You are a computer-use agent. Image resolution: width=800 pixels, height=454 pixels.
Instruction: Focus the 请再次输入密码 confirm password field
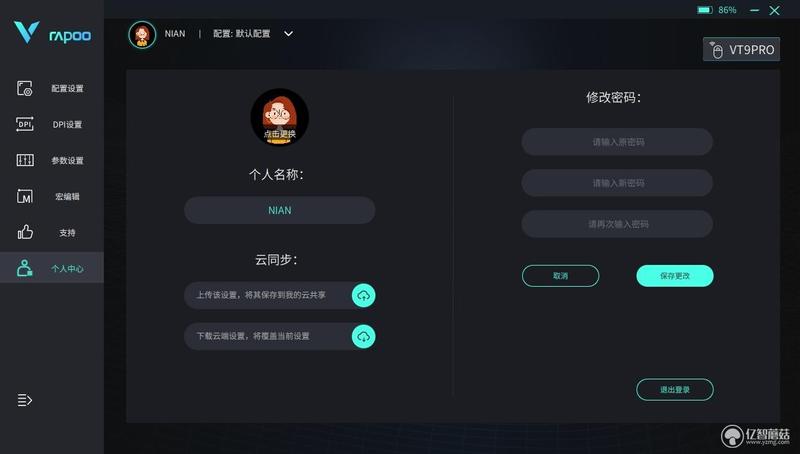(617, 224)
